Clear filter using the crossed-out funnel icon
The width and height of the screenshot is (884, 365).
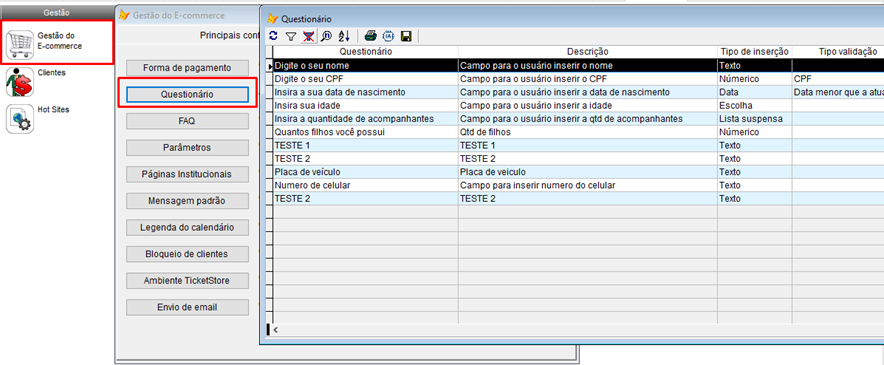pyautogui.click(x=308, y=36)
